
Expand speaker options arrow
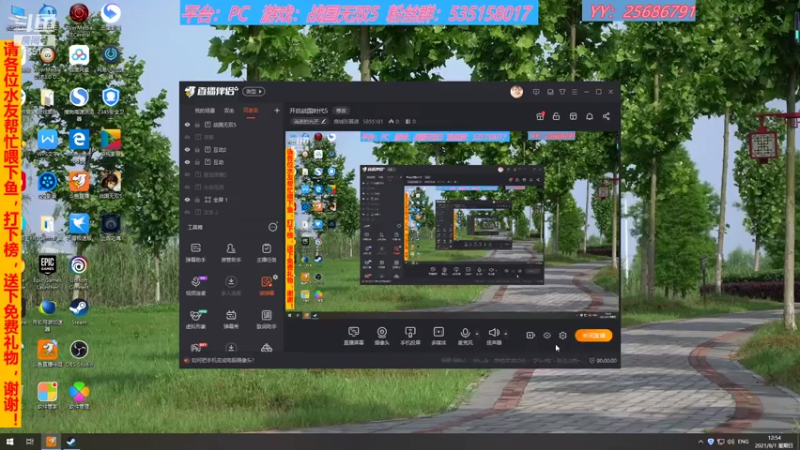point(506,334)
